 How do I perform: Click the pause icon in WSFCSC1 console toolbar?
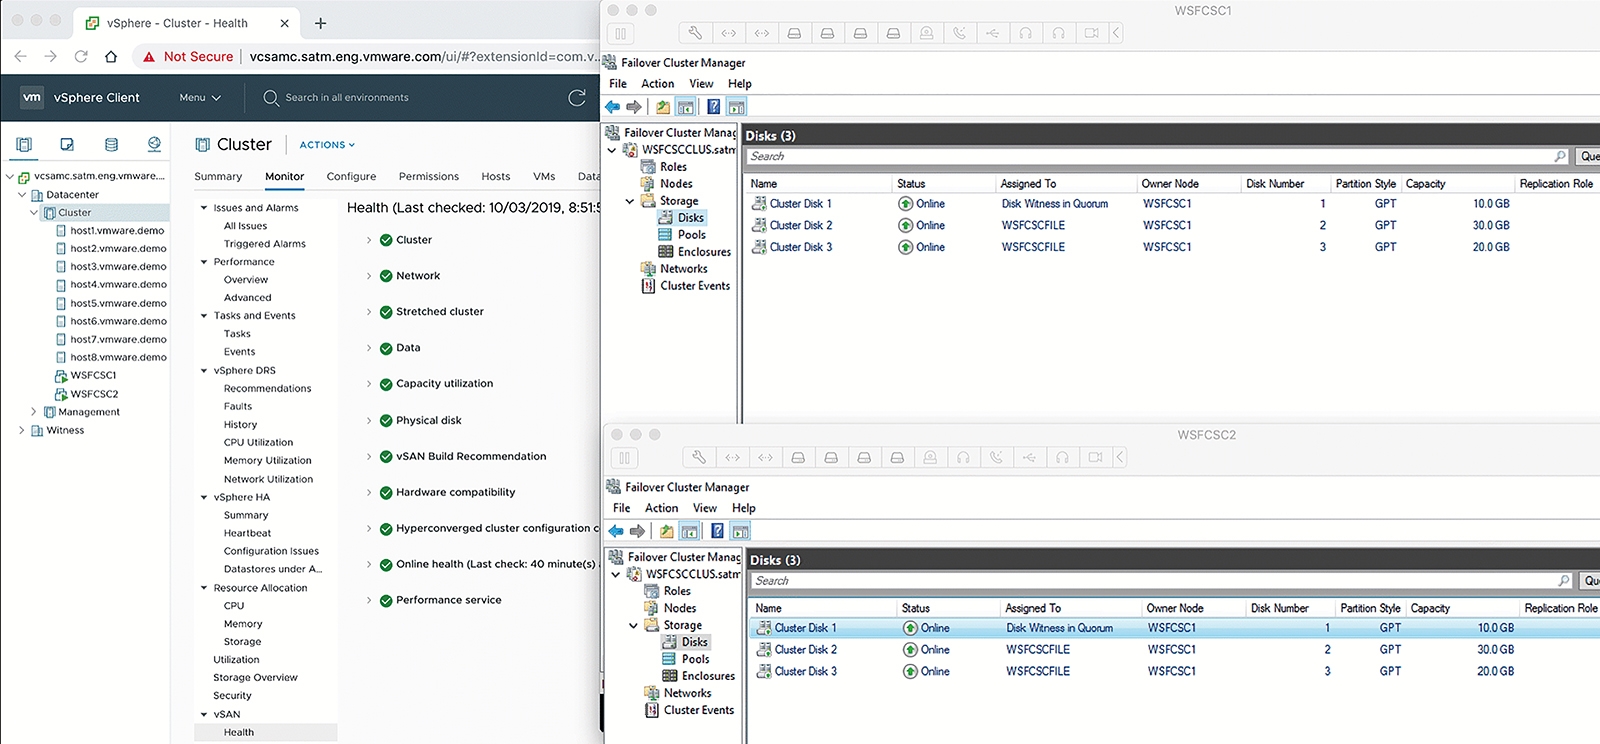[620, 33]
